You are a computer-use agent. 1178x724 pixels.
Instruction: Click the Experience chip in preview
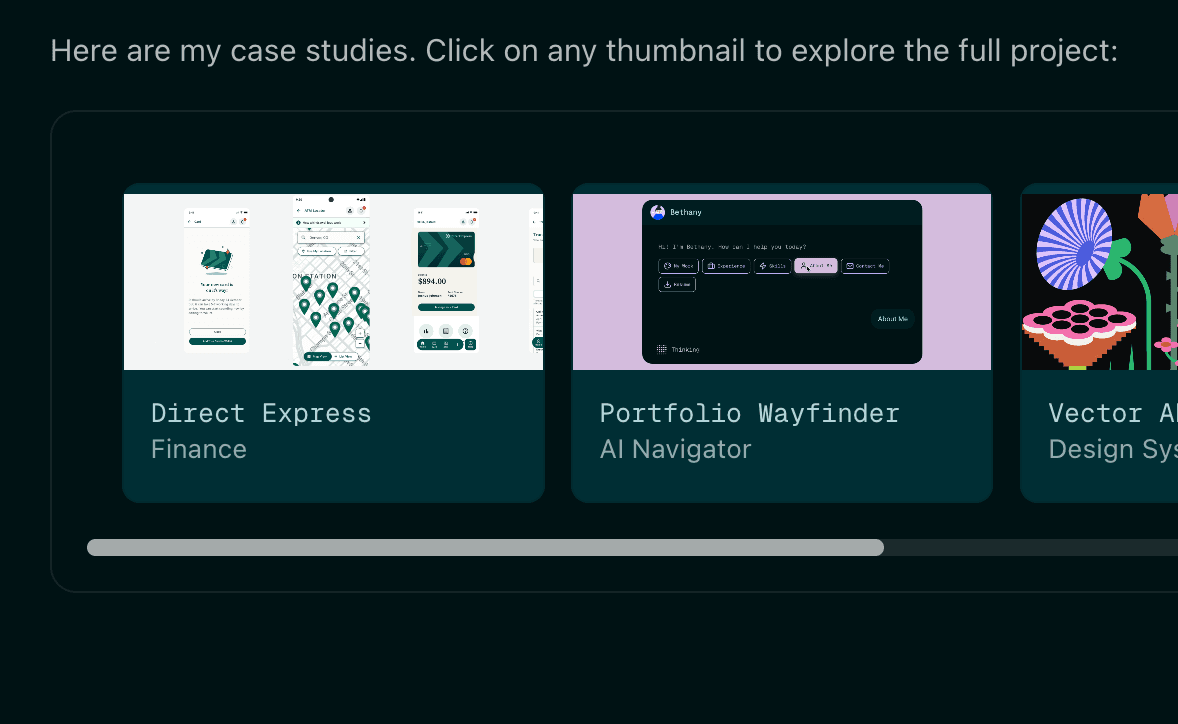(726, 266)
